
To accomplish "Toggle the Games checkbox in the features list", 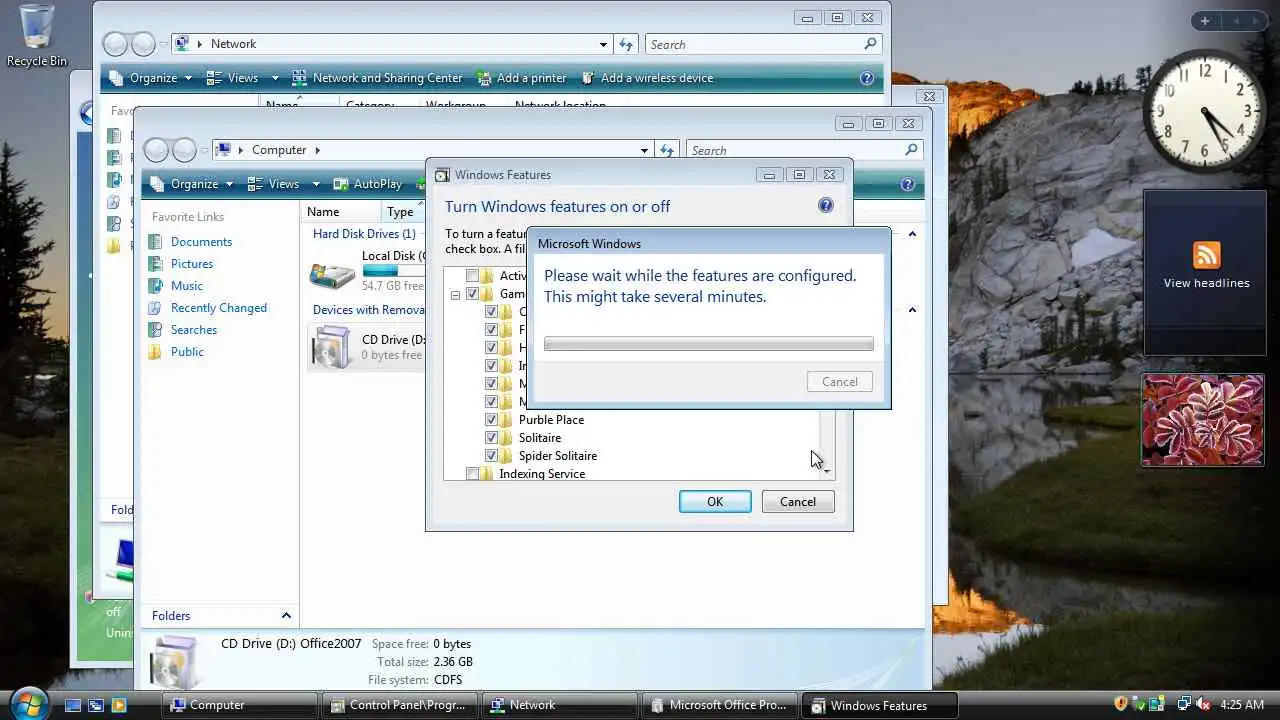I will tap(472, 294).
